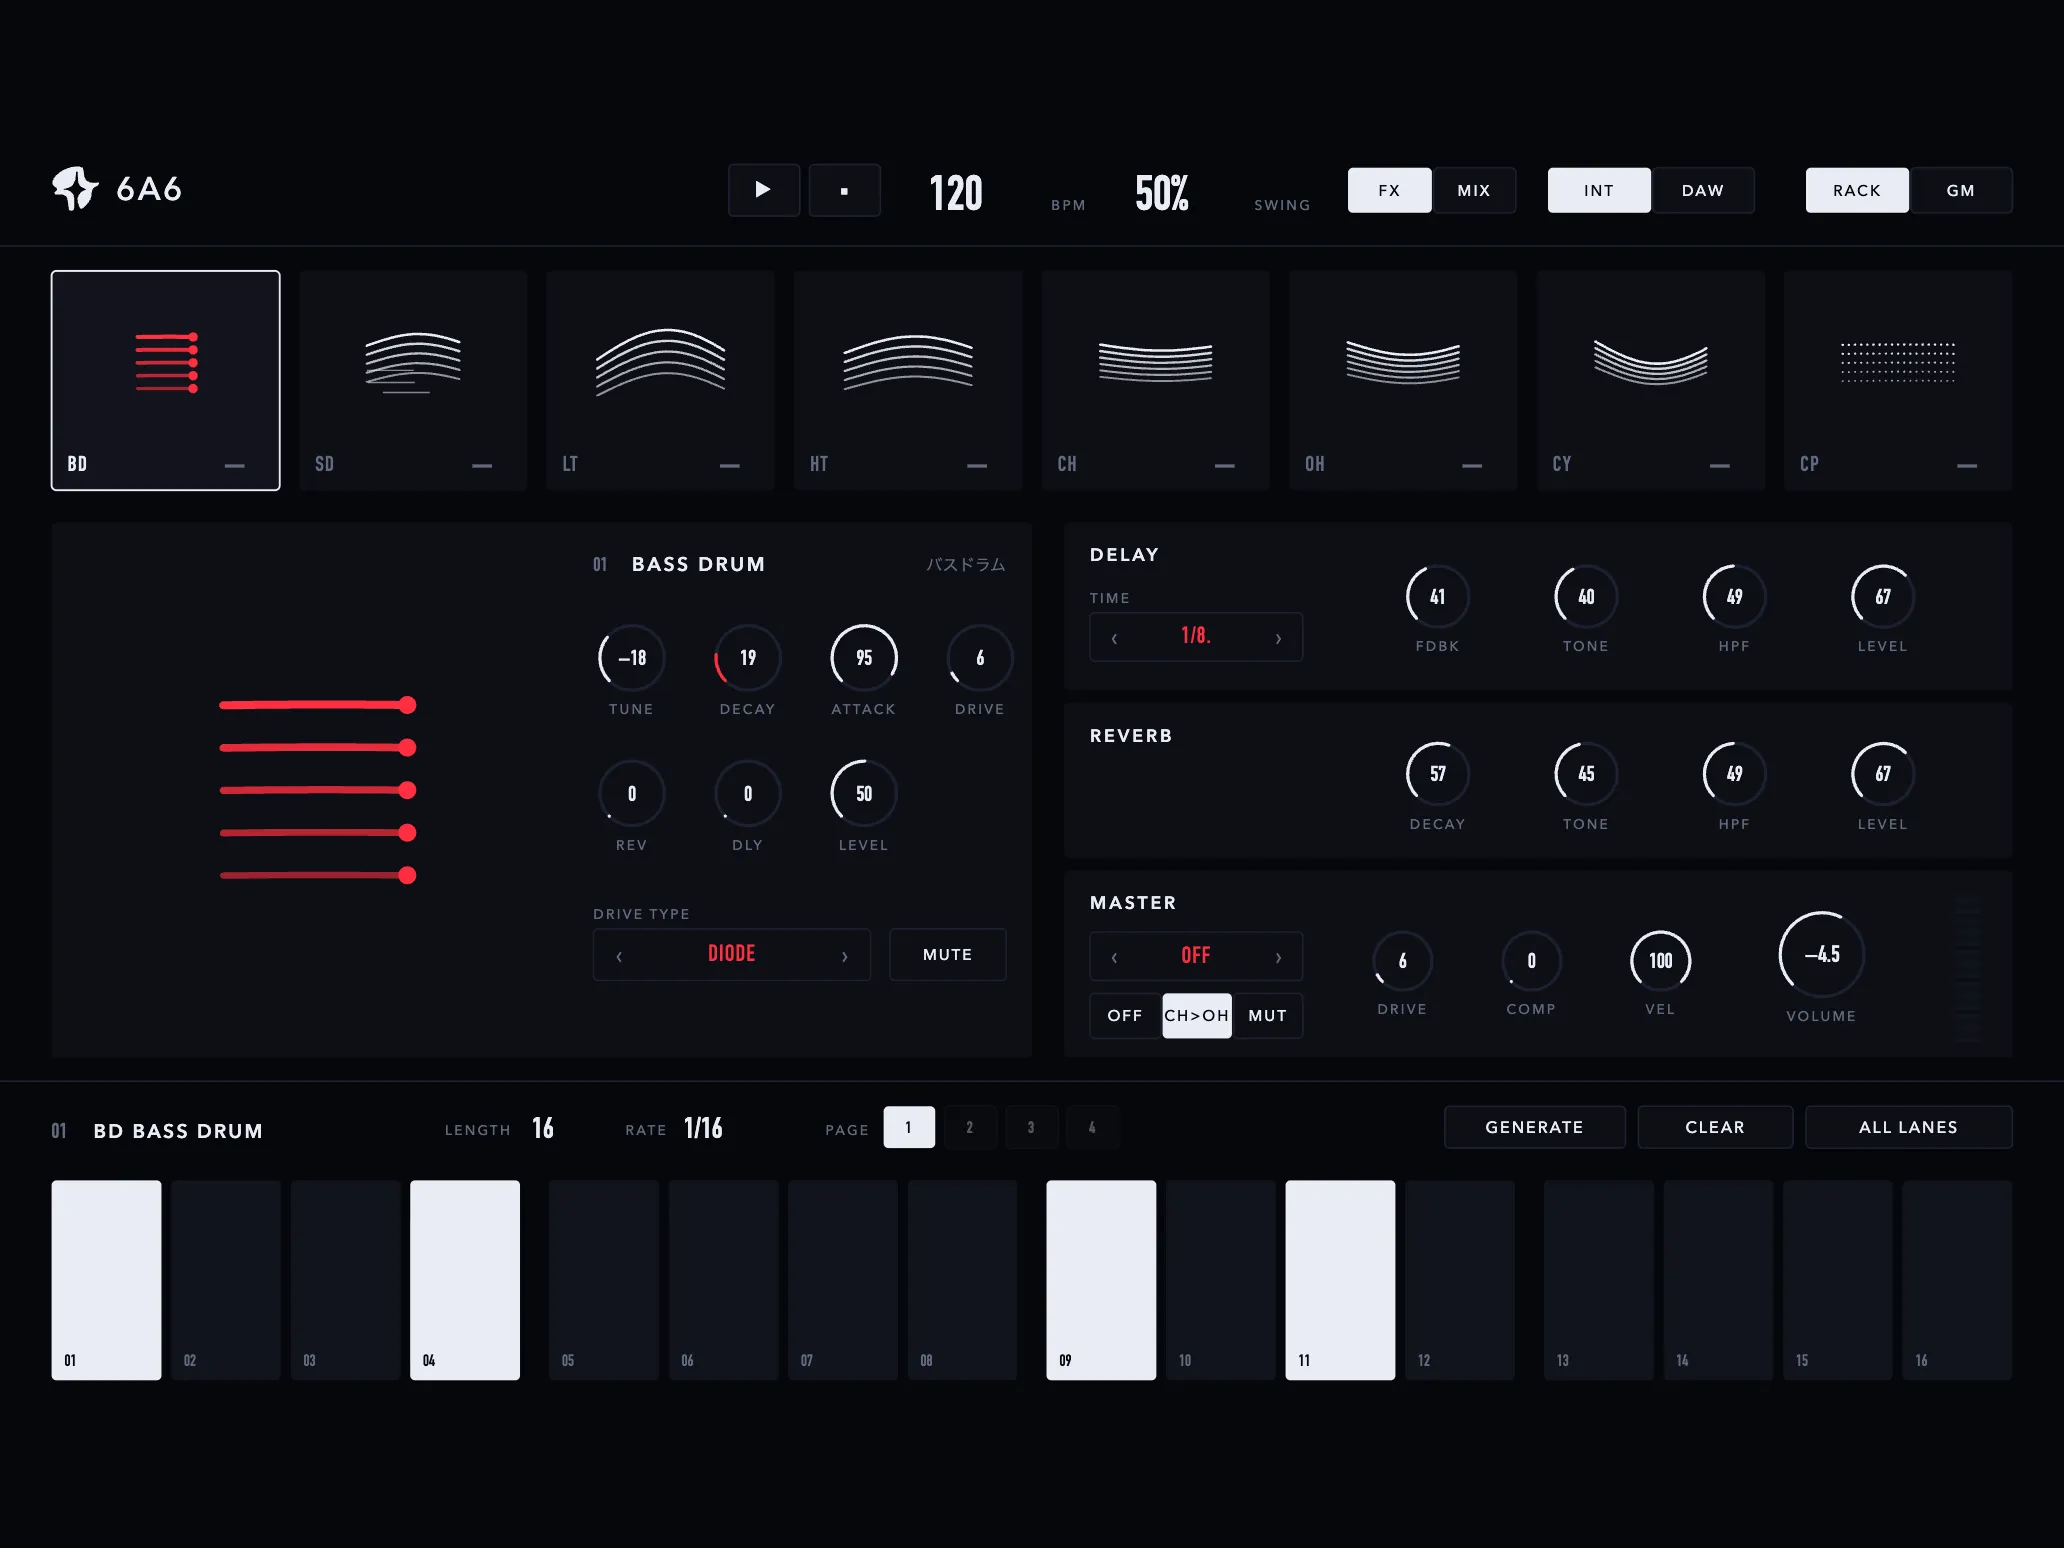Click the 6A6 star logo icon
This screenshot has height=1548, width=2064.
point(75,188)
